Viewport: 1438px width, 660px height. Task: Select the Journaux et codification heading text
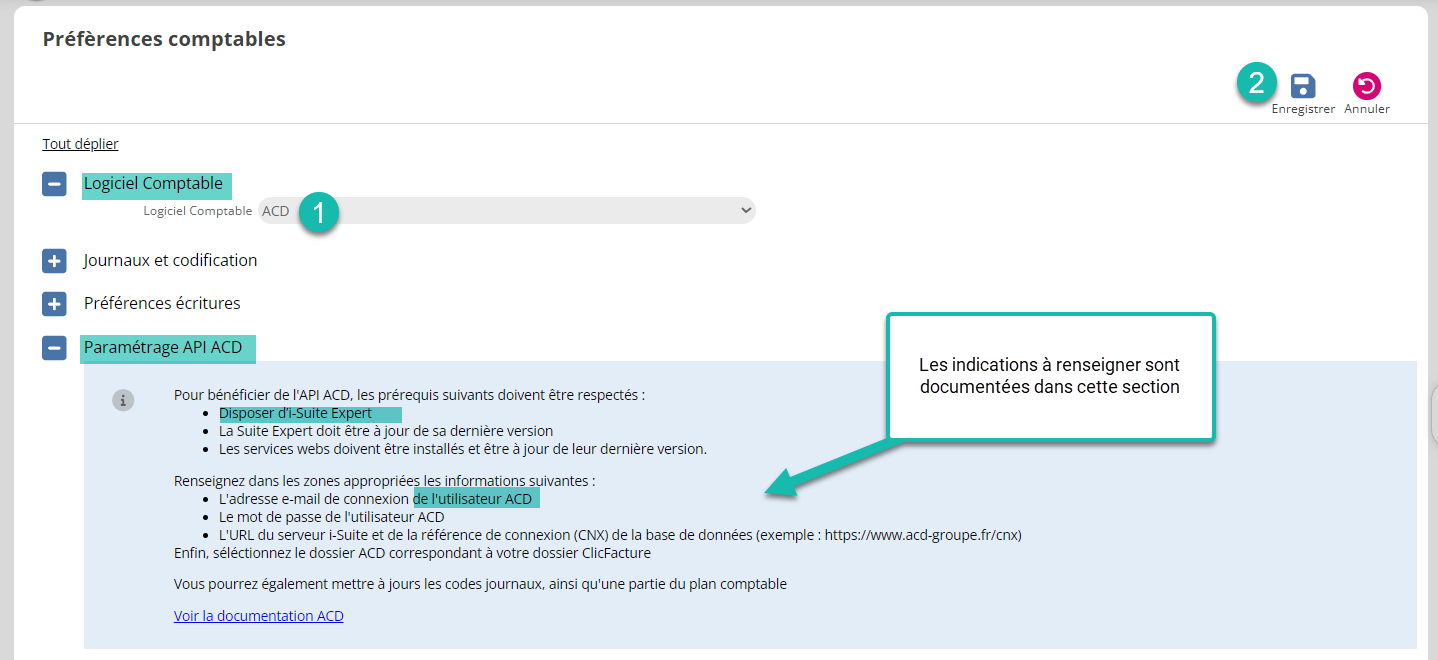170,260
